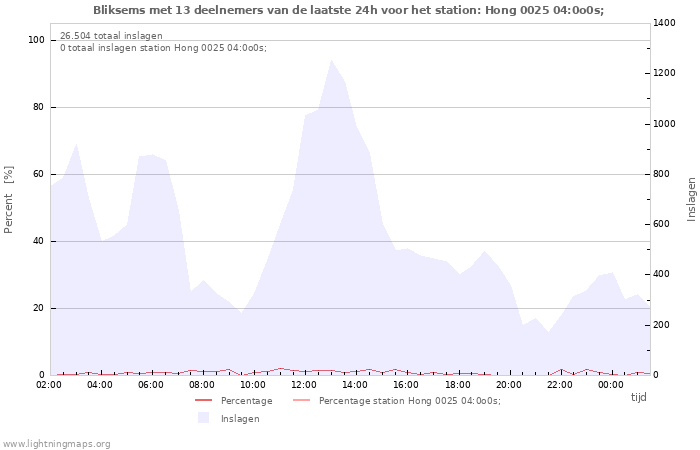The height and width of the screenshot is (450, 700).
Task: Click the right-side 'Inslagen' axis title
Action: pos(691,199)
